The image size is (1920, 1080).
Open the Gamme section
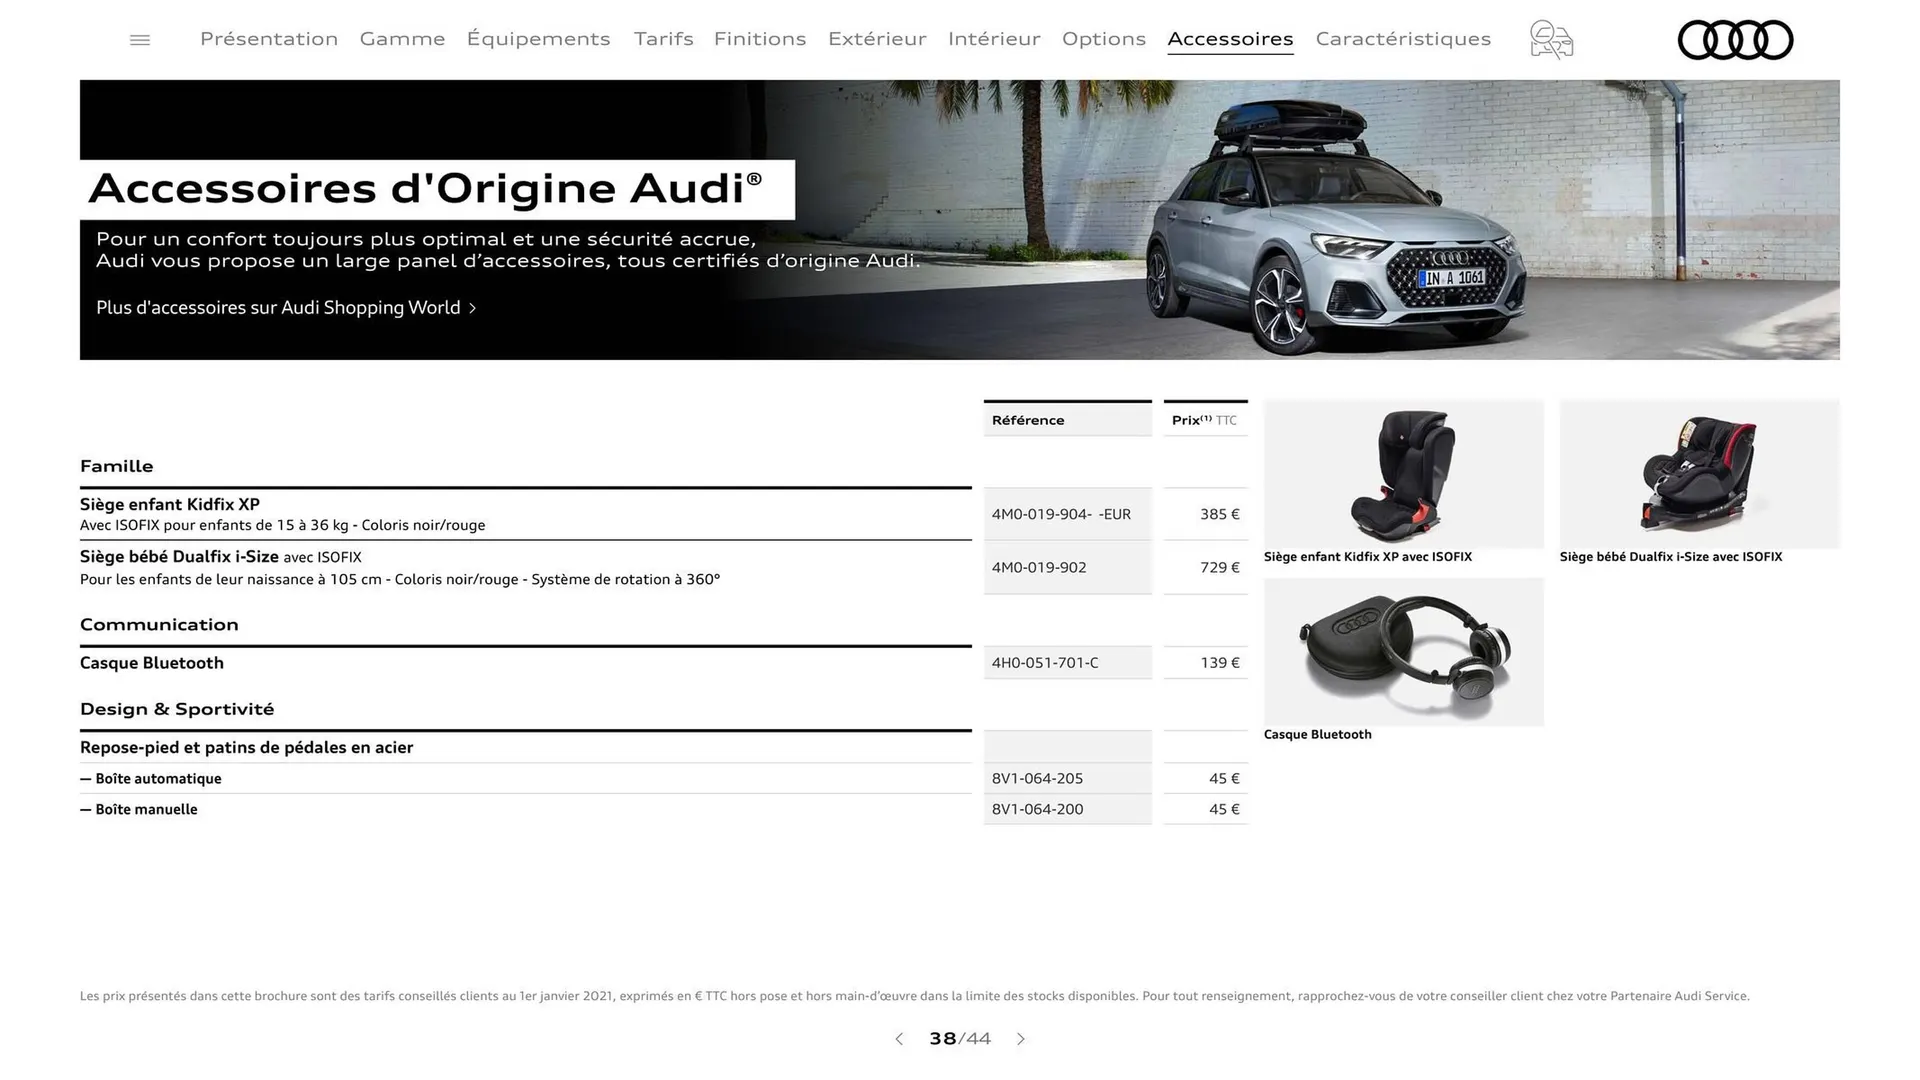402,39
